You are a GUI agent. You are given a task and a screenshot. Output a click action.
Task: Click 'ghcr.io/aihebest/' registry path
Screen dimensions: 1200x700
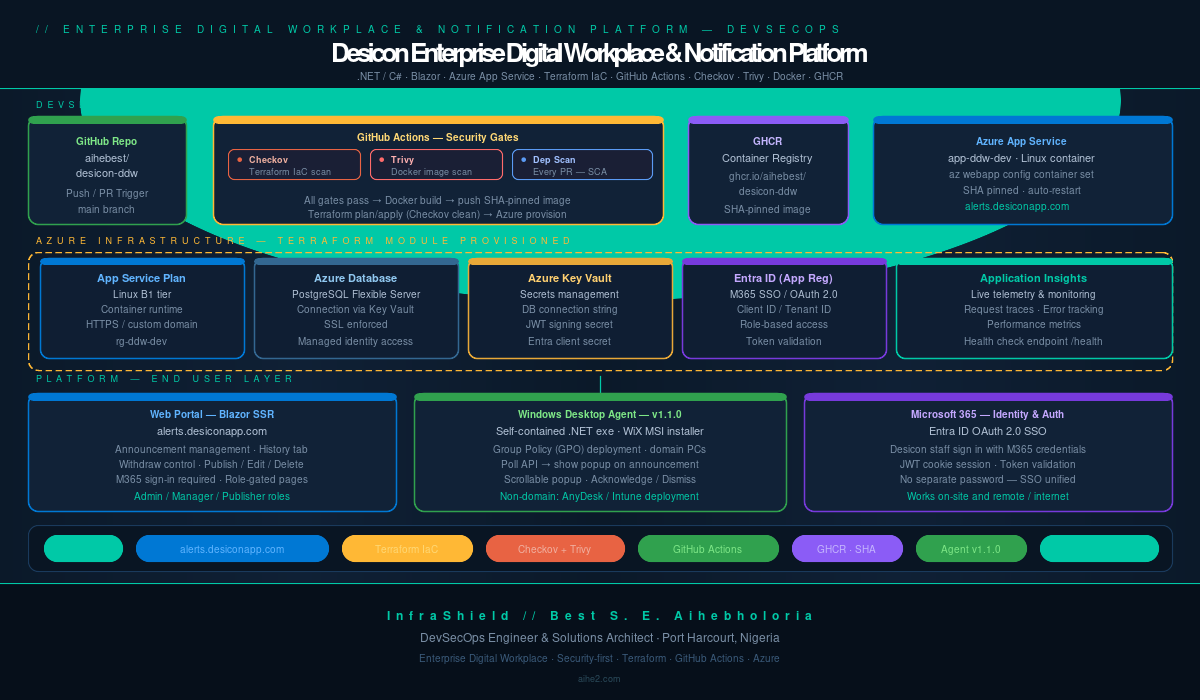768,176
